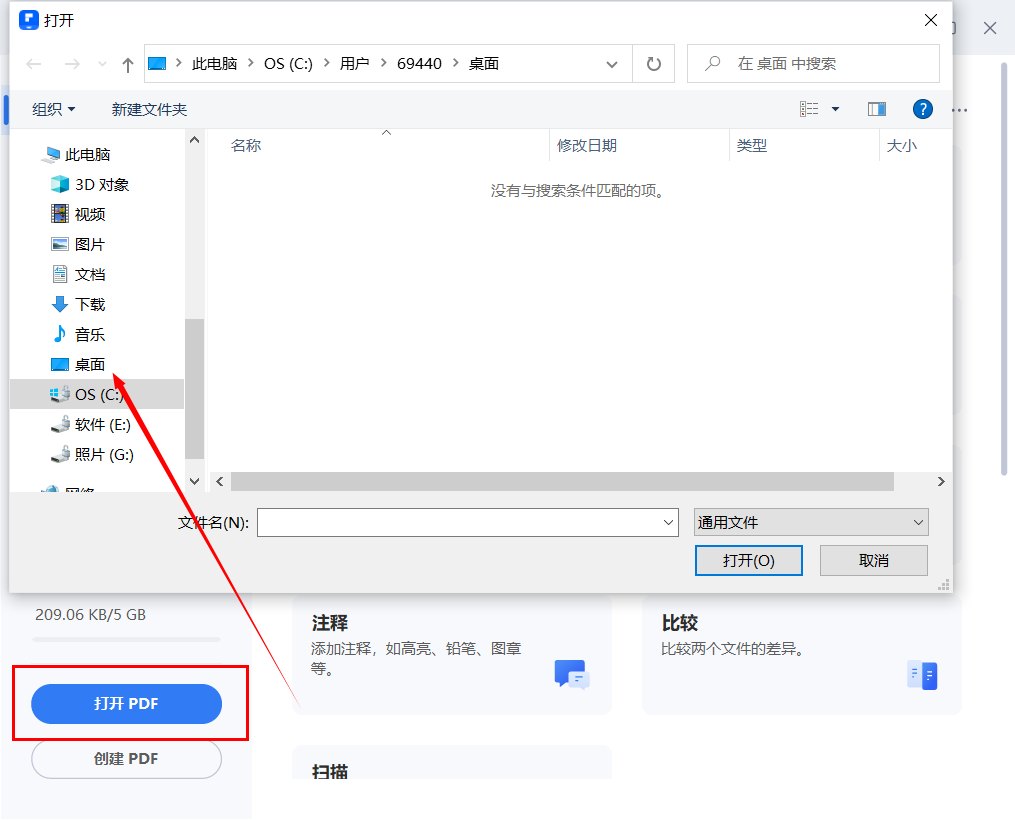Click 用户 in the address breadcrumb
This screenshot has height=820, width=1015.
pos(355,63)
